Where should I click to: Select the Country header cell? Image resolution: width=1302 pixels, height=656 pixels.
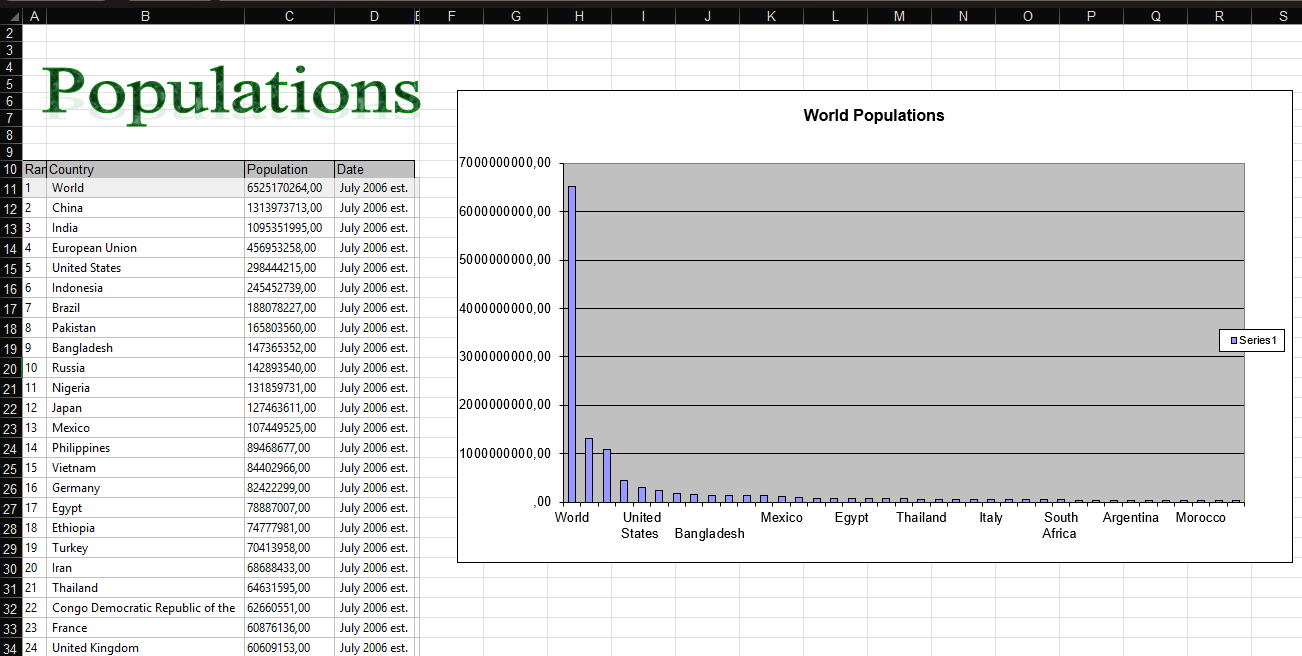(145, 170)
